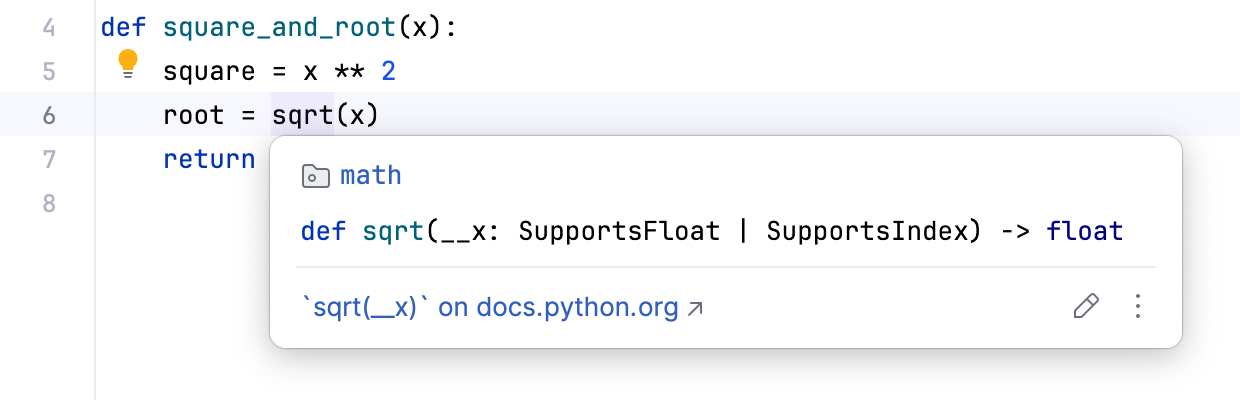
Task: Click the __x parameter in popup signature
Action: [458, 232]
